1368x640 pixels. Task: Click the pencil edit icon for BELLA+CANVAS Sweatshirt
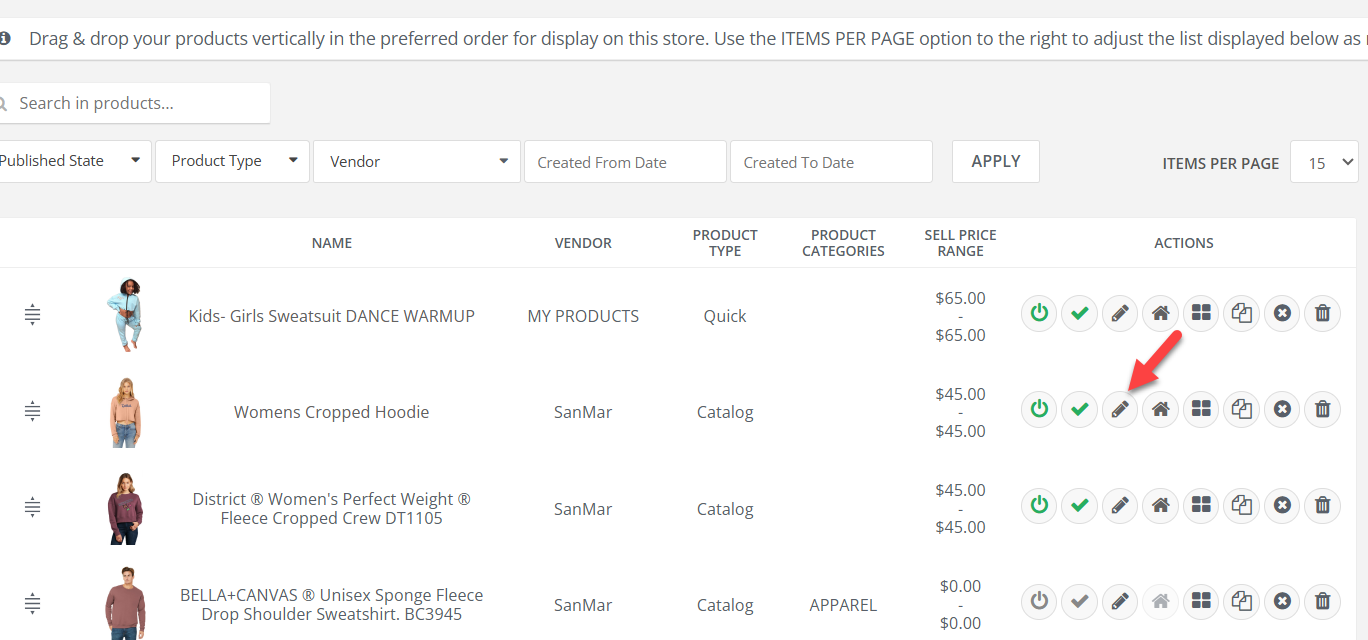pos(1120,601)
